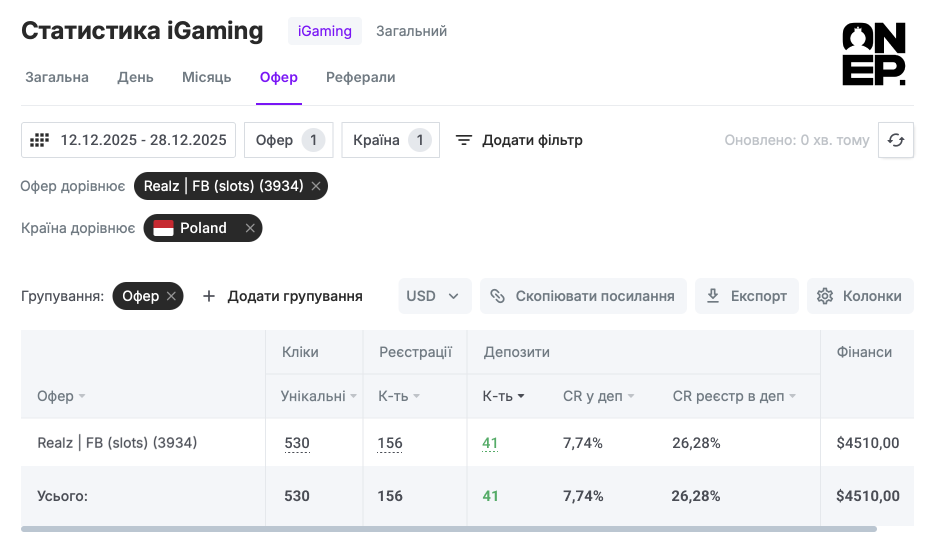Sort by deposits К-ть column
The width and height of the screenshot is (938, 555).
pos(504,396)
